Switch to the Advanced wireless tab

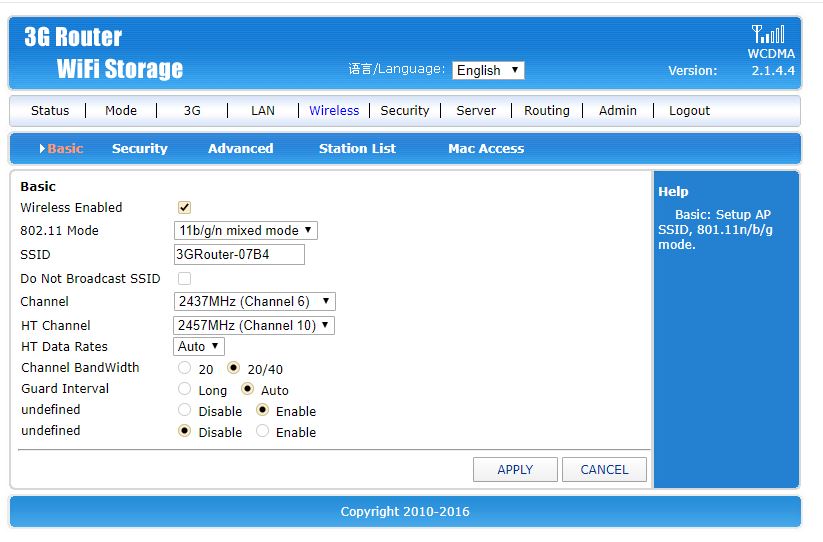coord(240,148)
